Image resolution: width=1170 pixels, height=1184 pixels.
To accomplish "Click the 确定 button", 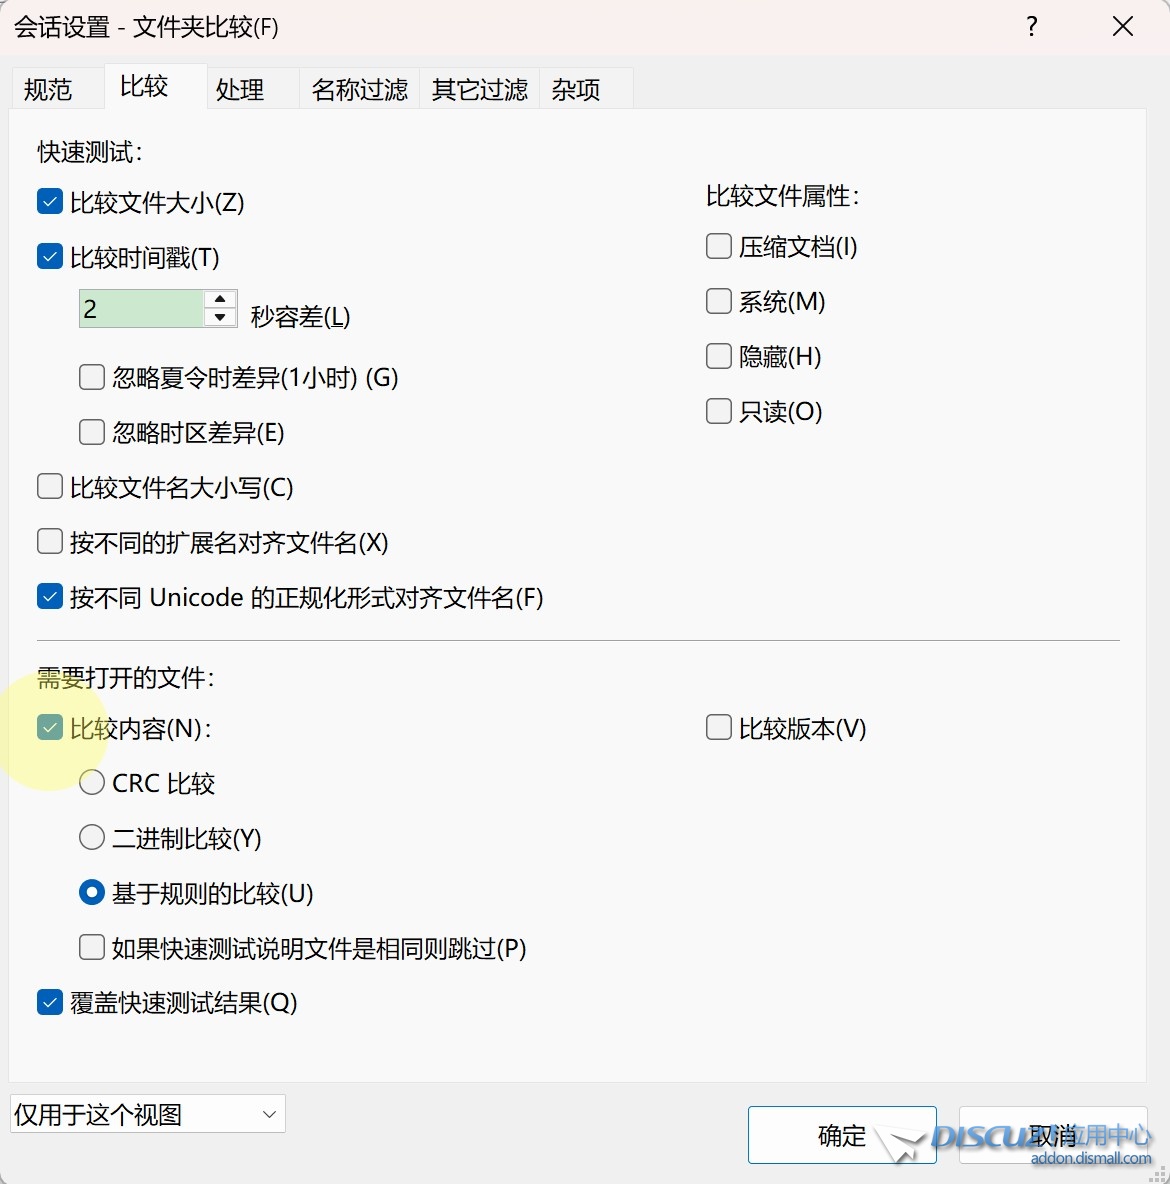I will [841, 1135].
